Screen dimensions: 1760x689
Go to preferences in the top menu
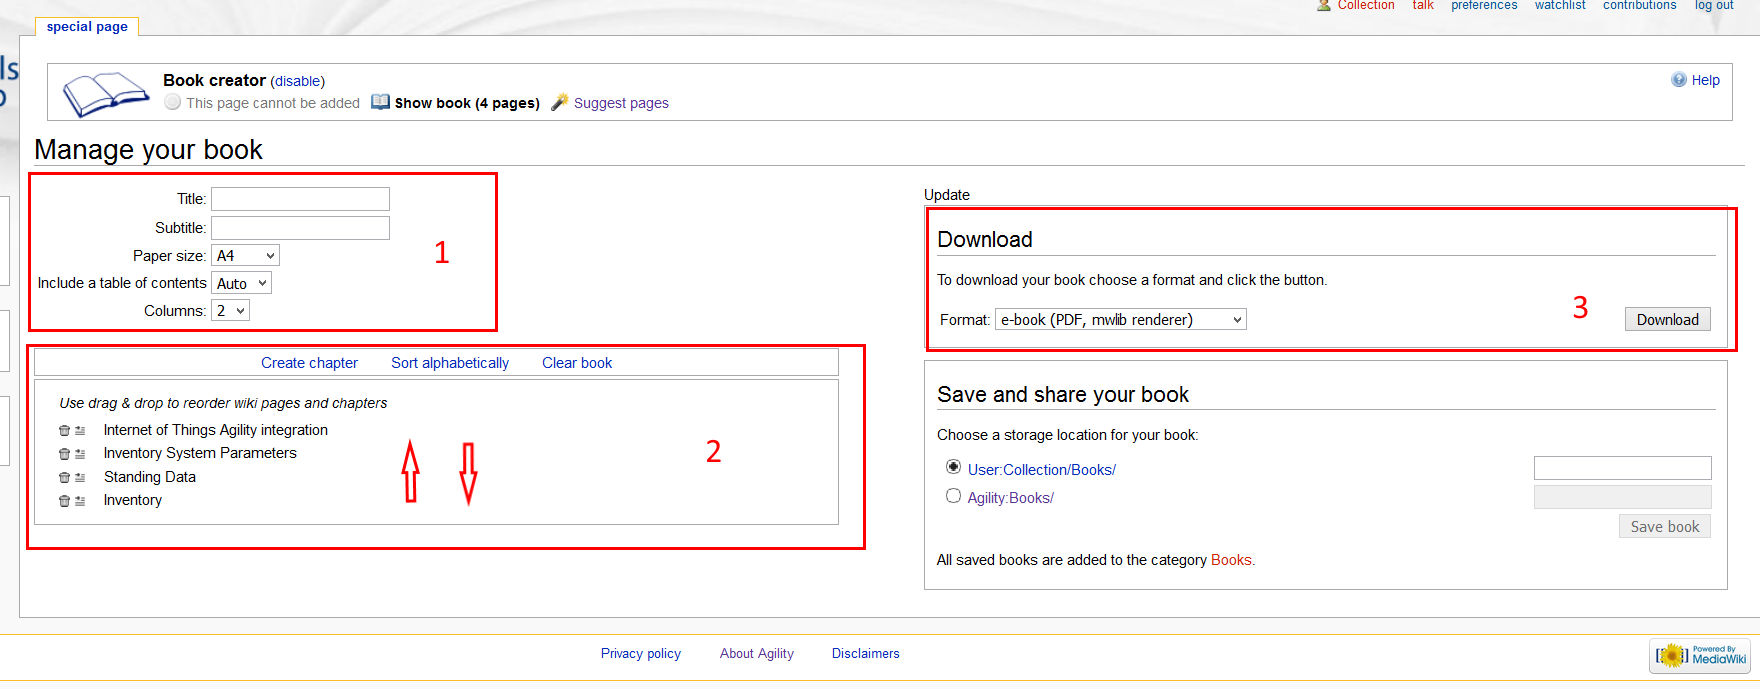click(1484, 6)
